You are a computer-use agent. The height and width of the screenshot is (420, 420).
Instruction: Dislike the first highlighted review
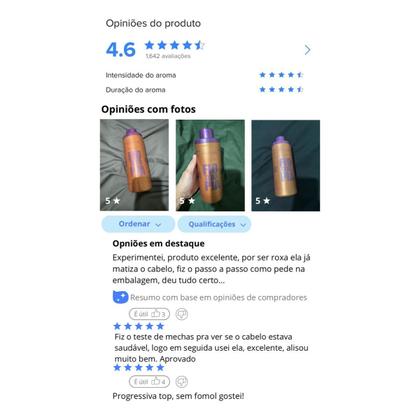[x=182, y=314]
